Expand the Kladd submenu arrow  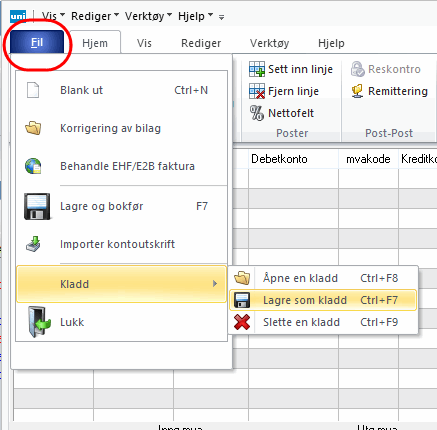click(x=215, y=284)
